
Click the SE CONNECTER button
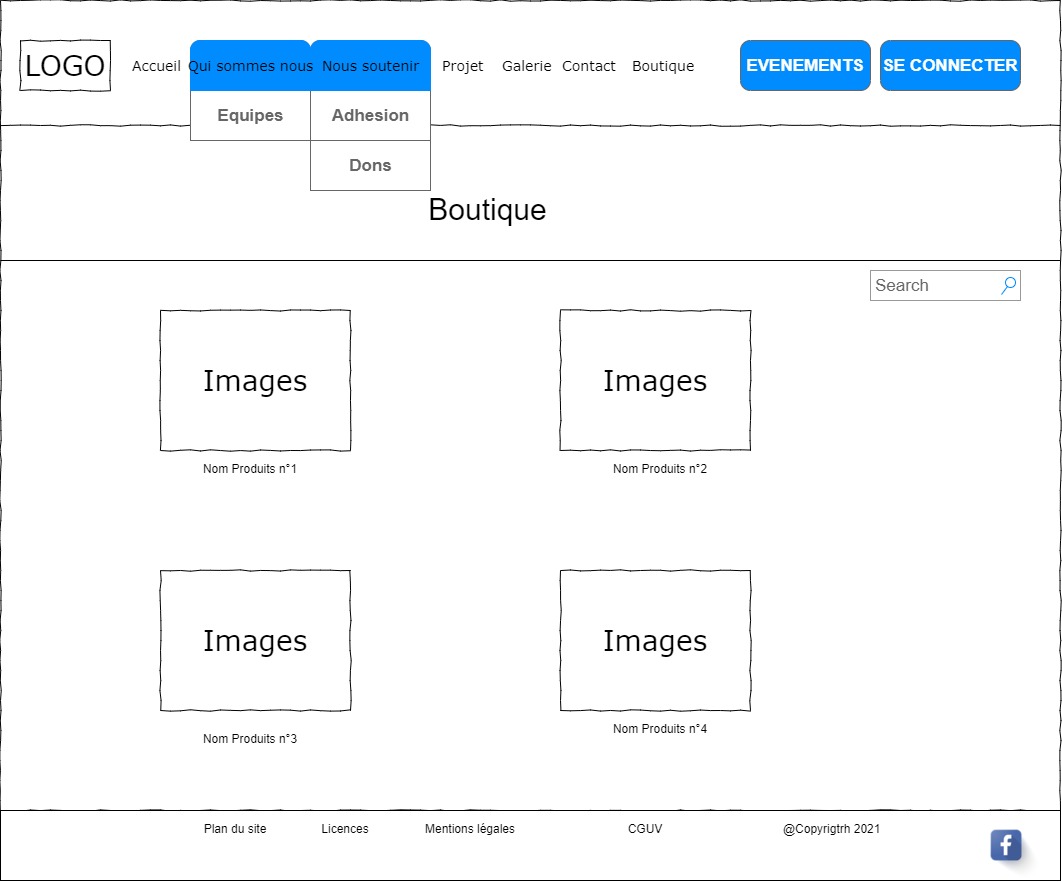[949, 66]
